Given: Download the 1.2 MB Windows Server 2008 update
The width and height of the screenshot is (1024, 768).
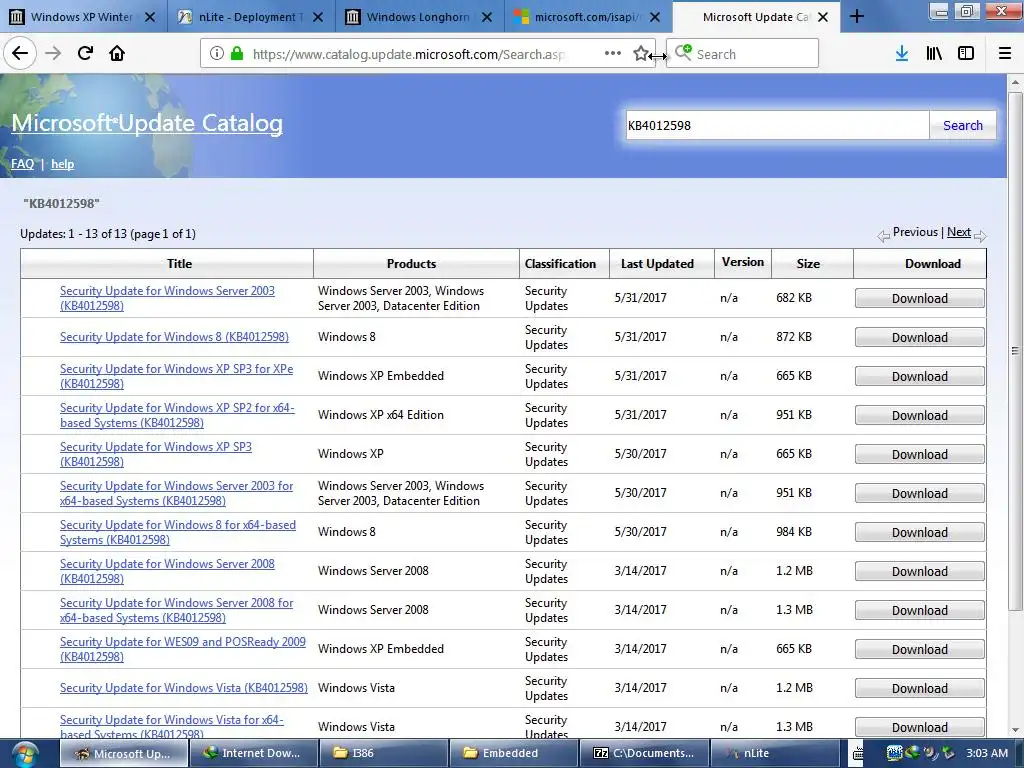Looking at the screenshot, I should pyautogui.click(x=920, y=571).
